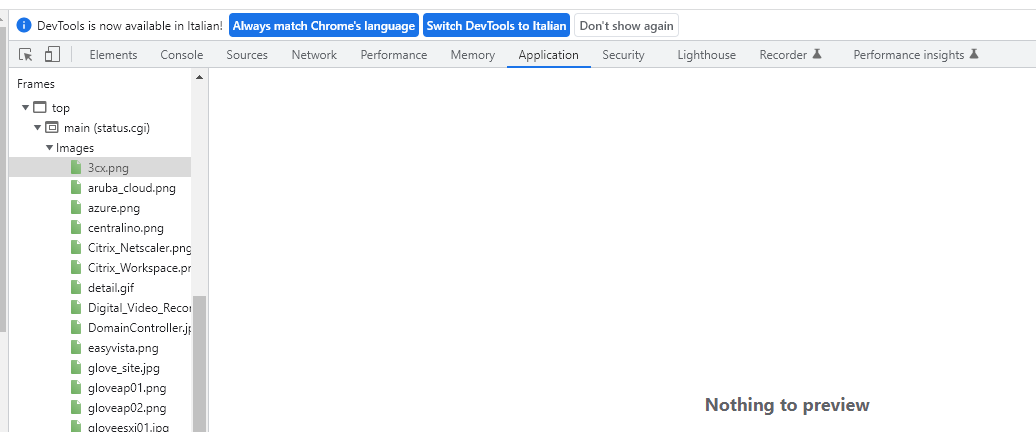Click the inspect element picker icon
The height and width of the screenshot is (432, 1036).
[26, 55]
